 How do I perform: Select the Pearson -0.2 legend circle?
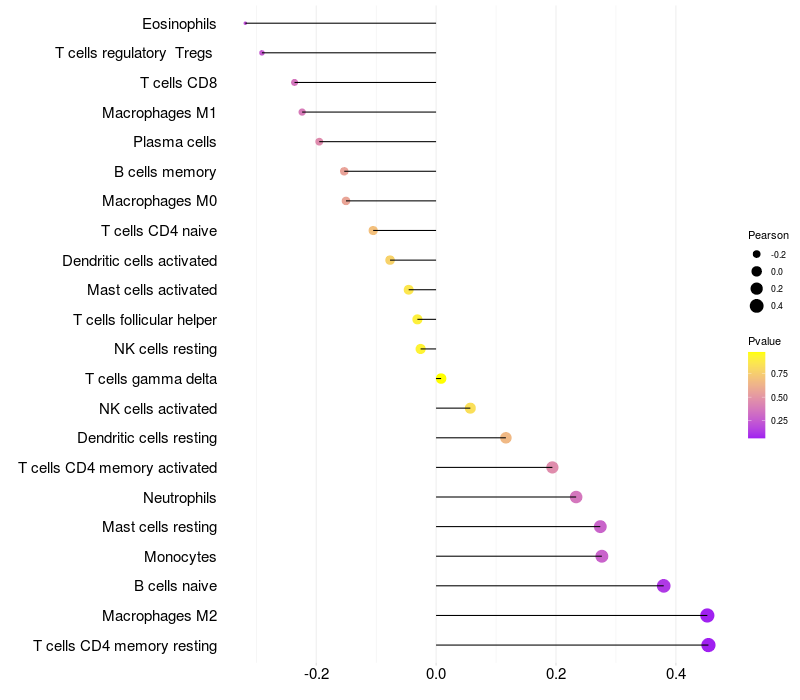pos(757,254)
